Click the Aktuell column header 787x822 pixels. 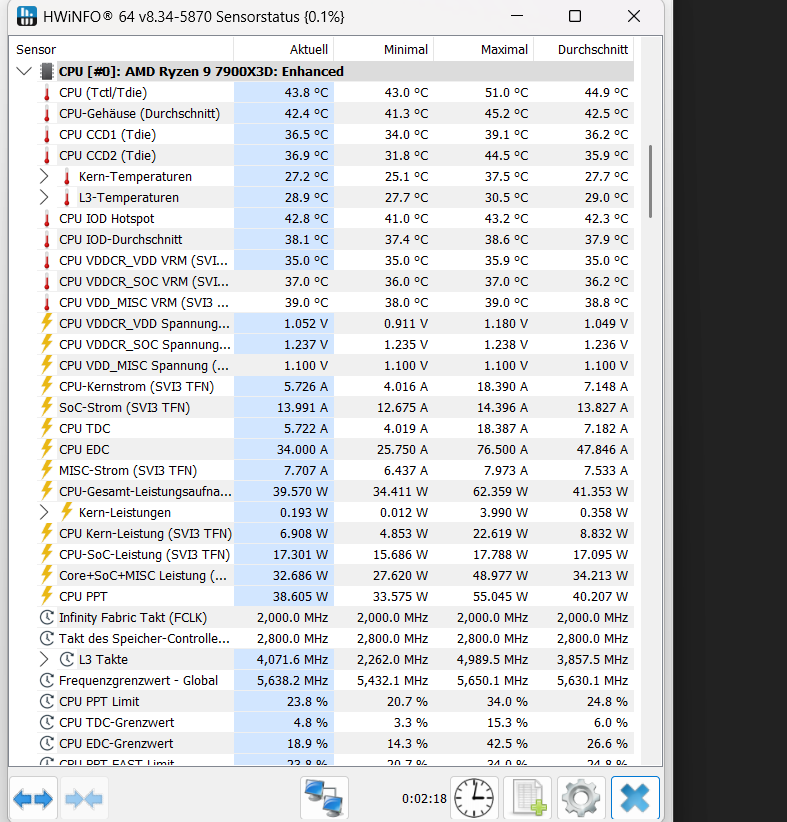point(284,50)
